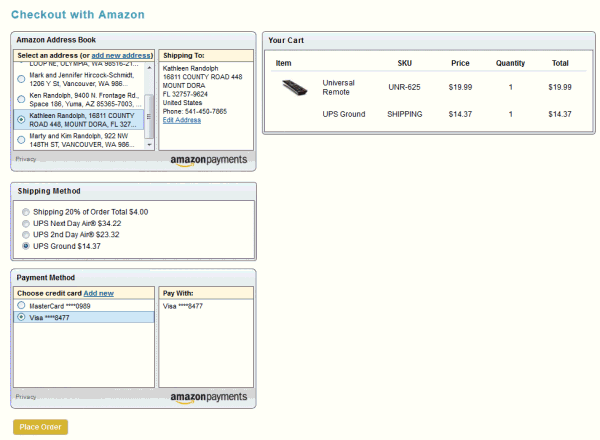Viewport: 600px width, 440px height.
Task: Click the add new address link
Action: tap(121, 55)
